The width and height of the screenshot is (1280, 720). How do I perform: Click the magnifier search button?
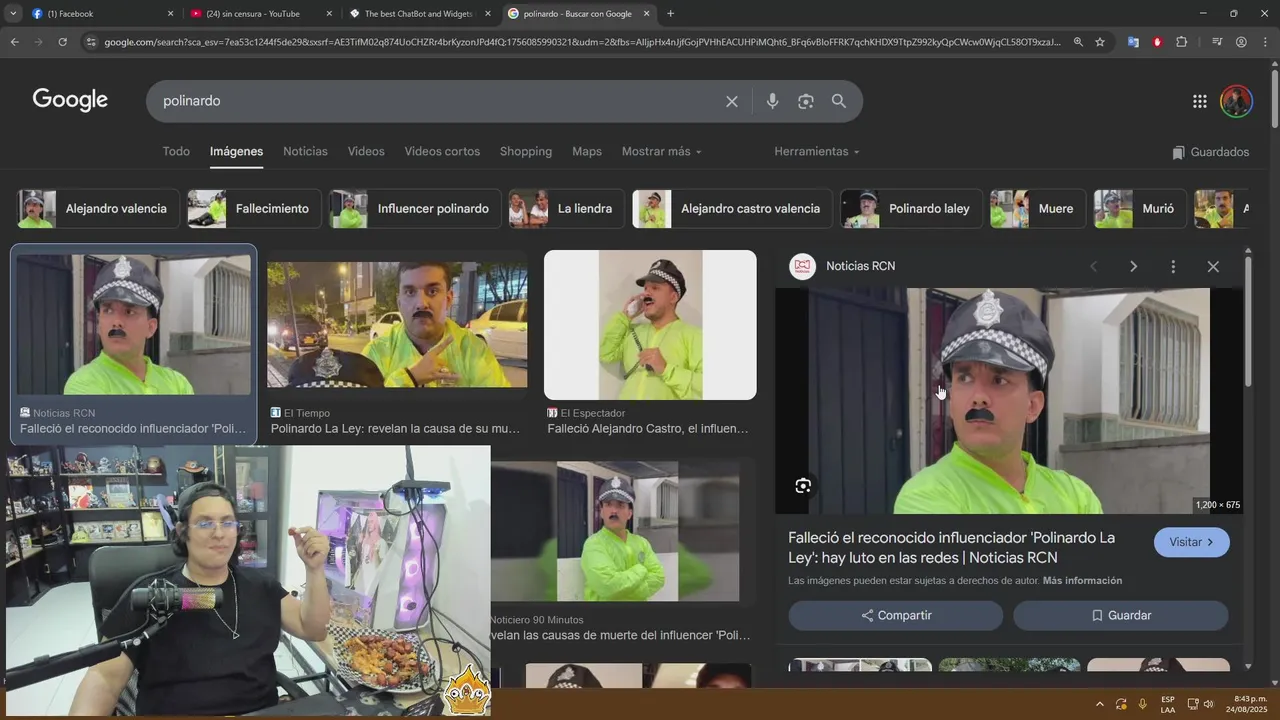[x=839, y=101]
